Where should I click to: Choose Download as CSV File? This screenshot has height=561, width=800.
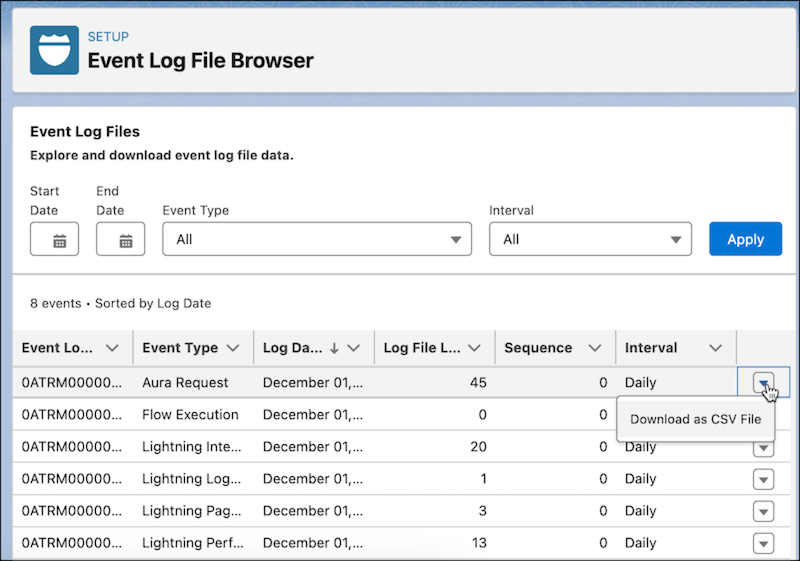point(696,419)
